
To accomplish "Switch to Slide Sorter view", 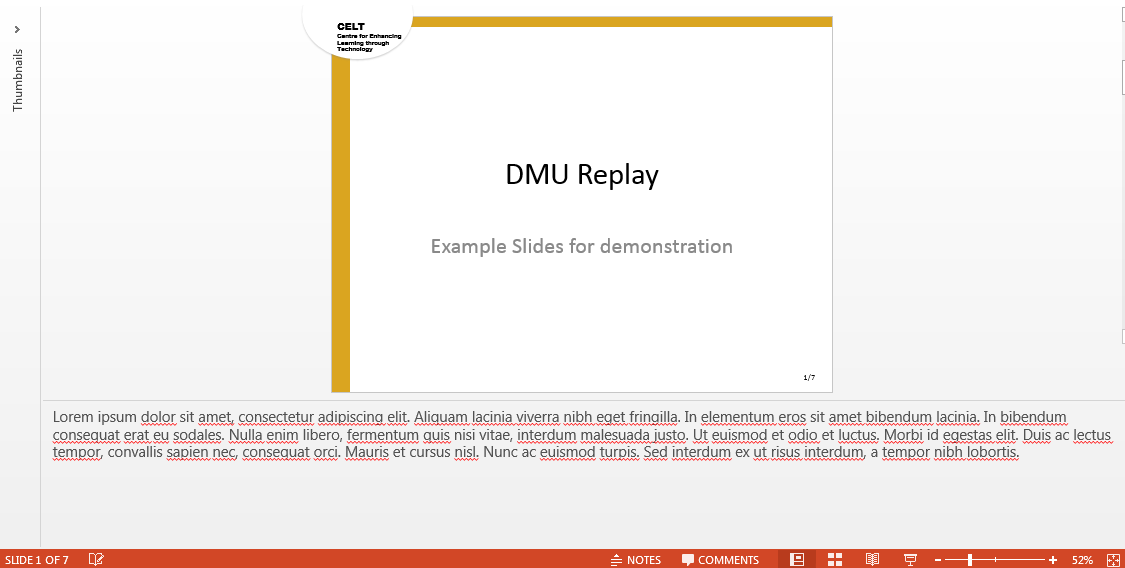I will point(834,559).
